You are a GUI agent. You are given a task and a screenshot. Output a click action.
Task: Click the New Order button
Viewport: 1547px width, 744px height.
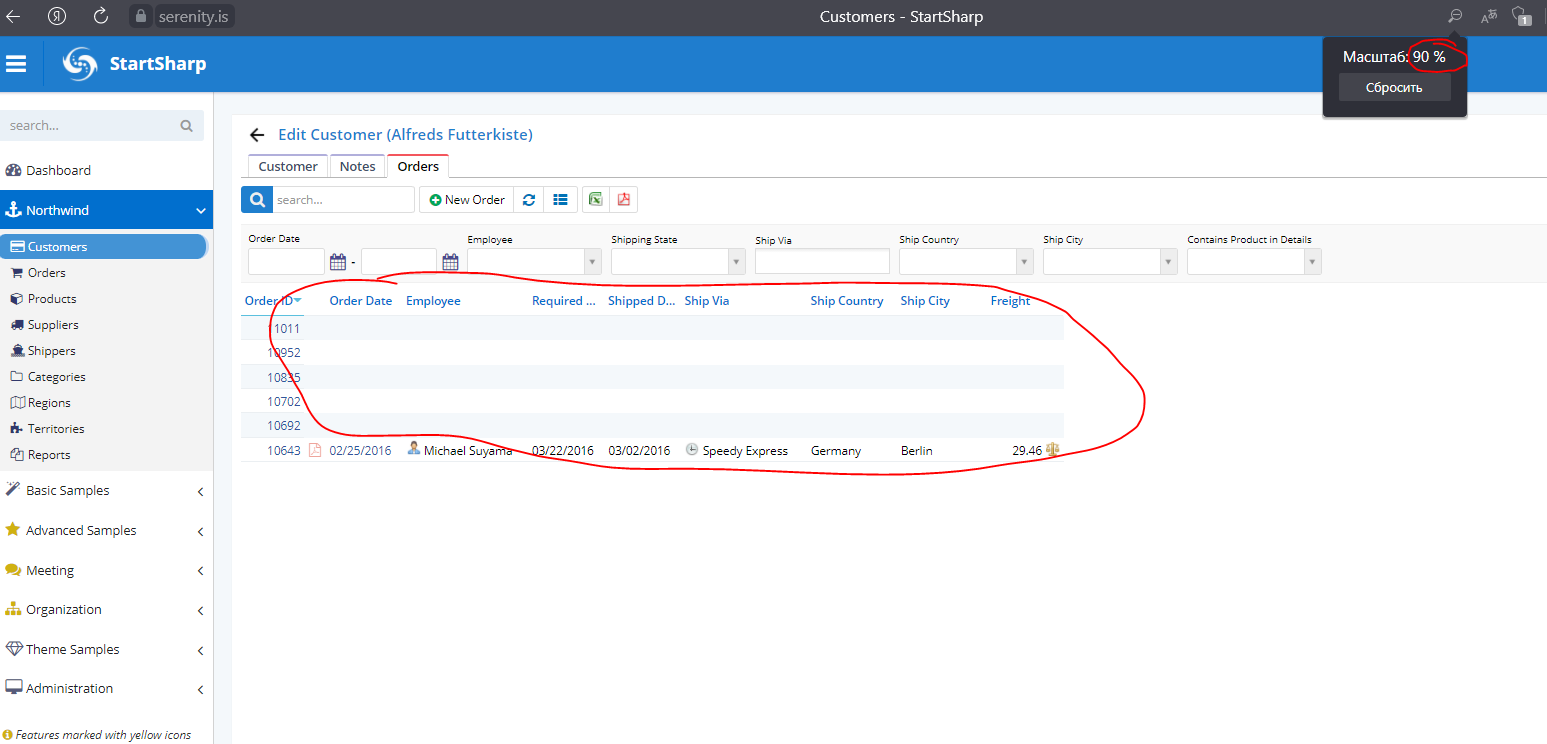(x=466, y=199)
